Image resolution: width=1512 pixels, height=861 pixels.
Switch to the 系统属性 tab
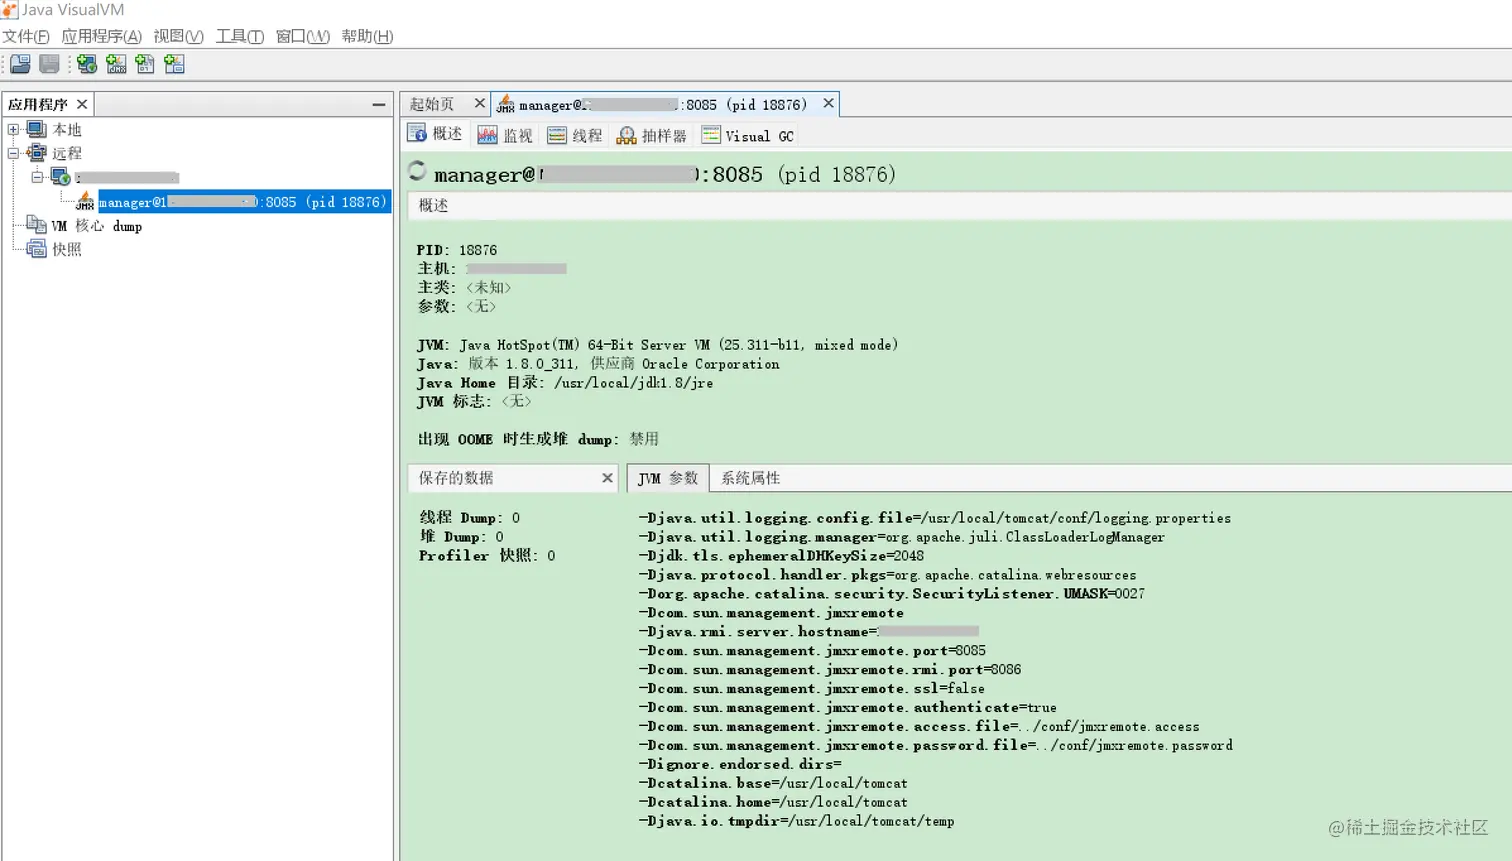(751, 478)
